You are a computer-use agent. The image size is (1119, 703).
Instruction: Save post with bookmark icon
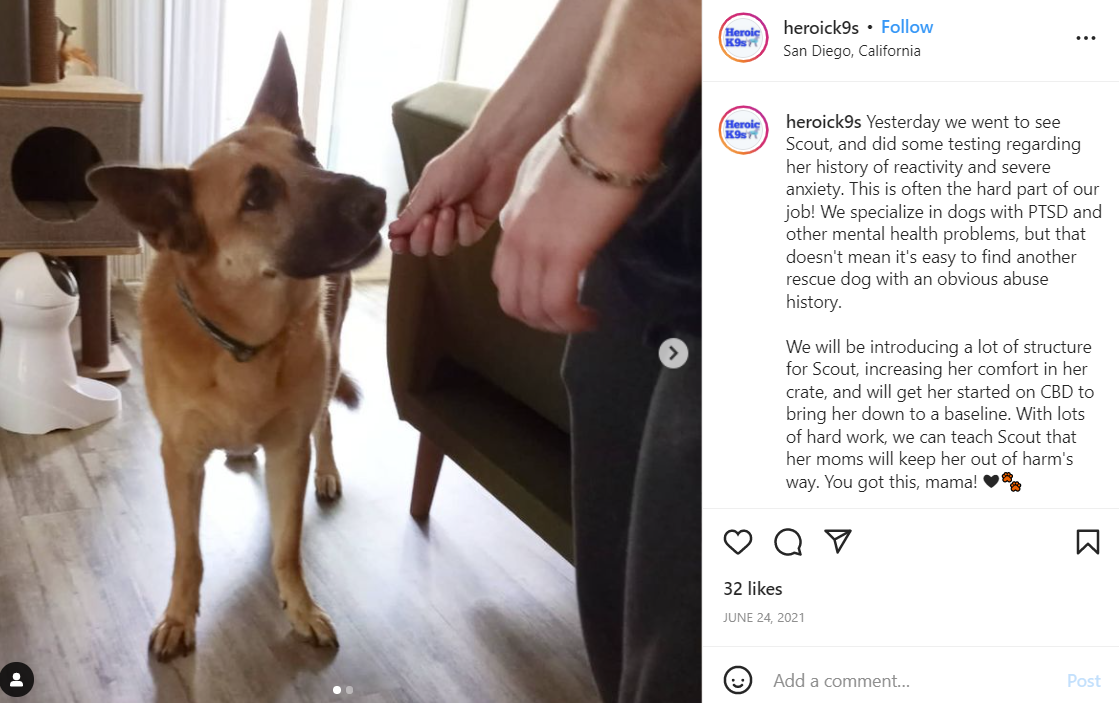(1088, 542)
